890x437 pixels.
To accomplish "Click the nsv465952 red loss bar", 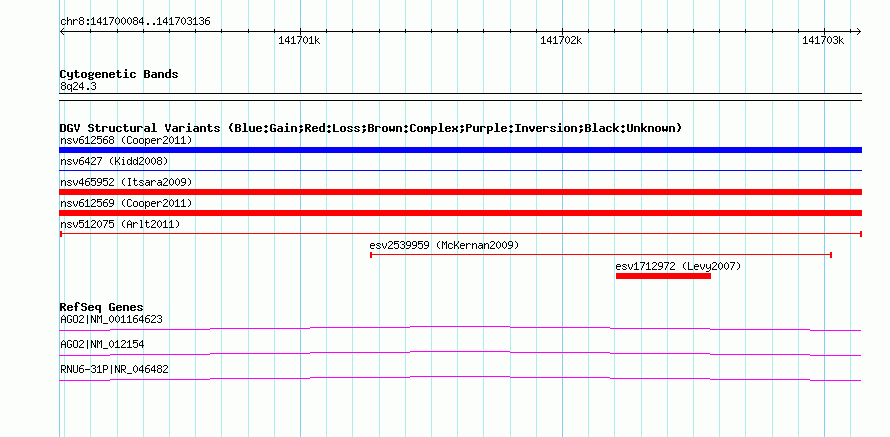I will coord(460,192).
